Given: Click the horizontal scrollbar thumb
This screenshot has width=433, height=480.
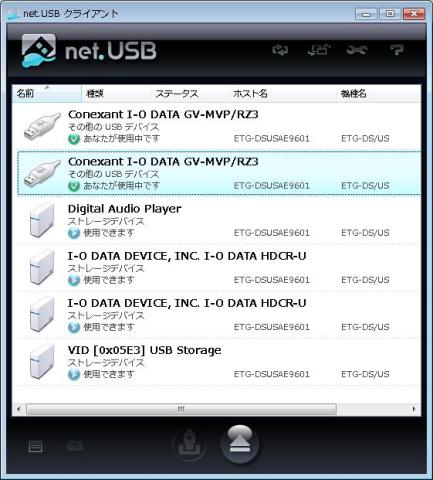Looking at the screenshot, I should point(181,409).
